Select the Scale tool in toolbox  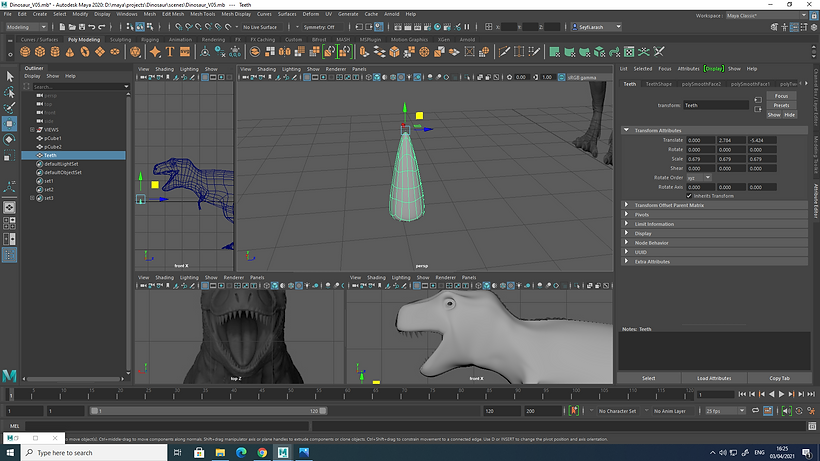[x=9, y=156]
